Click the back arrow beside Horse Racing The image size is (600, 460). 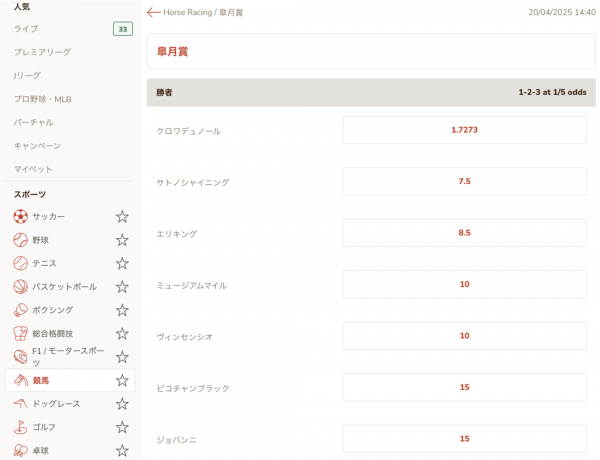click(153, 12)
